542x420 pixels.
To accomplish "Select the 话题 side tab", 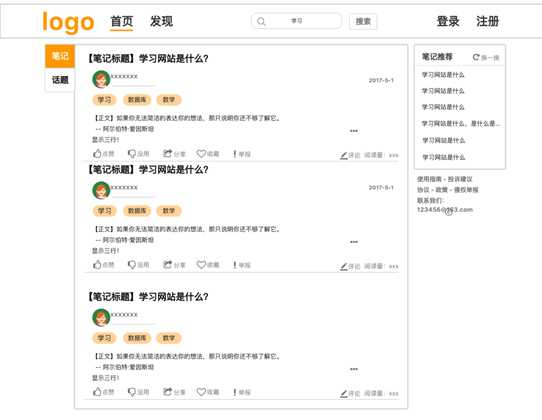I will pyautogui.click(x=60, y=80).
